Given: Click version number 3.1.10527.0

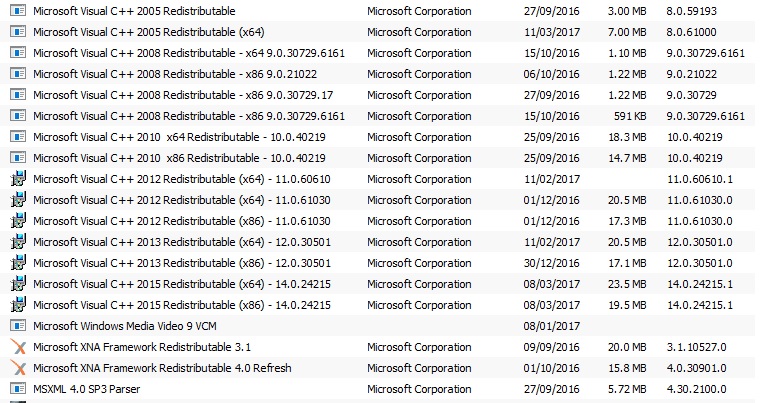Looking at the screenshot, I should pyautogui.click(x=696, y=347).
